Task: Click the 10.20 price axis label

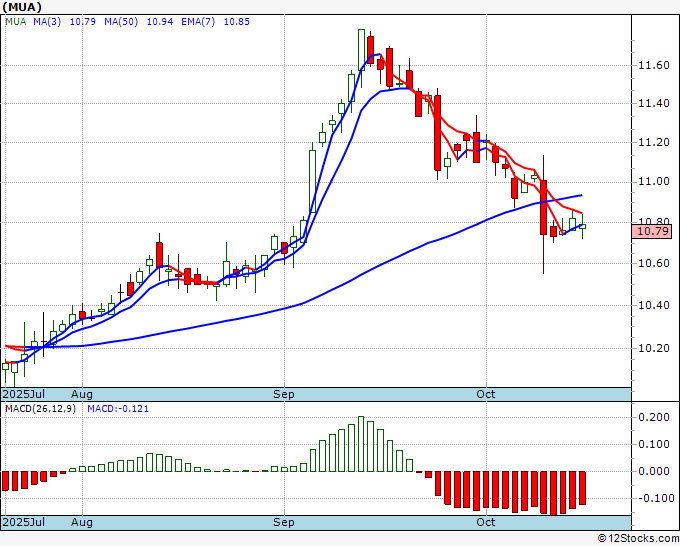Action: pyautogui.click(x=654, y=349)
